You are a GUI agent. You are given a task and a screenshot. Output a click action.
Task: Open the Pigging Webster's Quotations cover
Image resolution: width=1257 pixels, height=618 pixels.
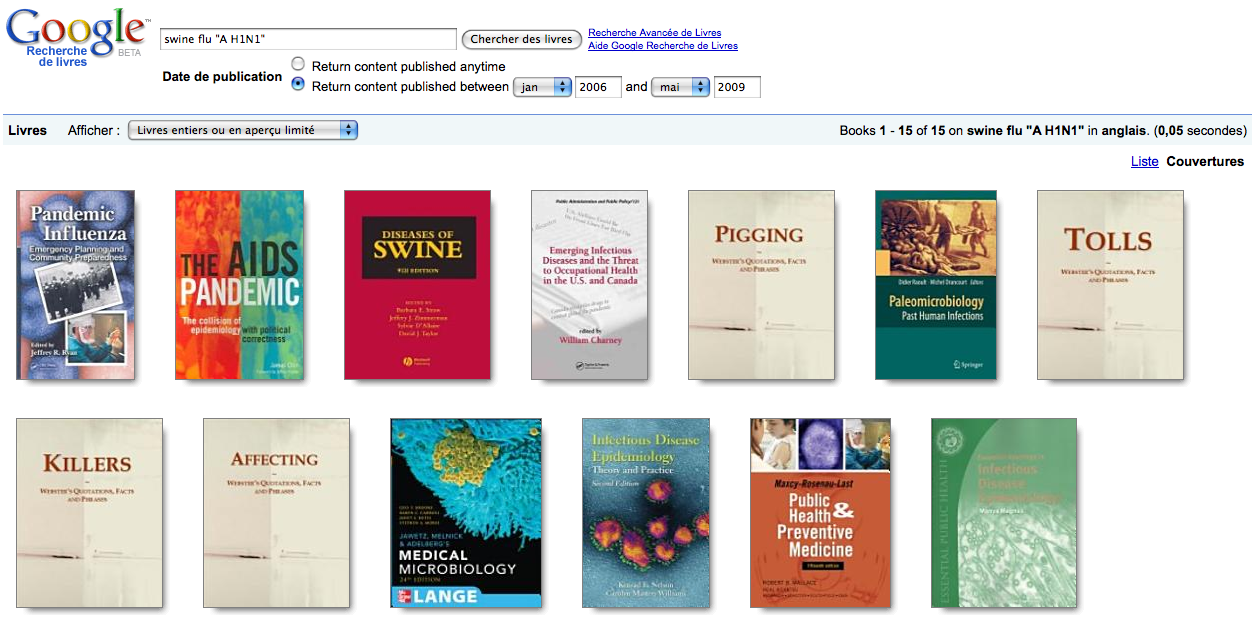761,285
